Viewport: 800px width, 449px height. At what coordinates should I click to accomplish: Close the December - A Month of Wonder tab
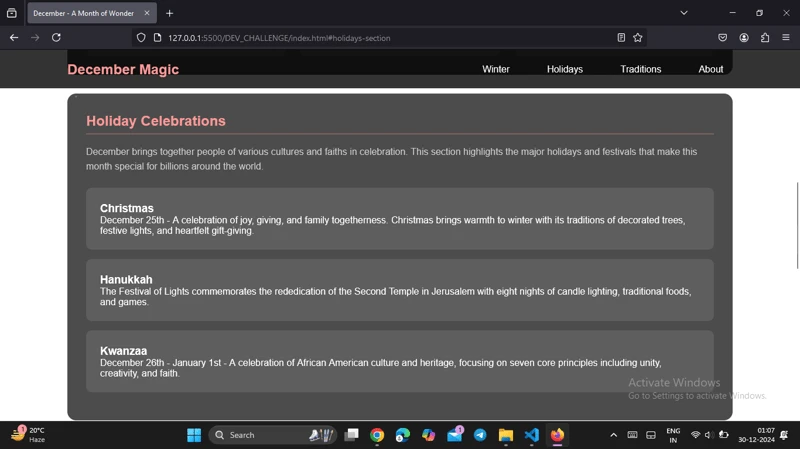click(x=147, y=13)
